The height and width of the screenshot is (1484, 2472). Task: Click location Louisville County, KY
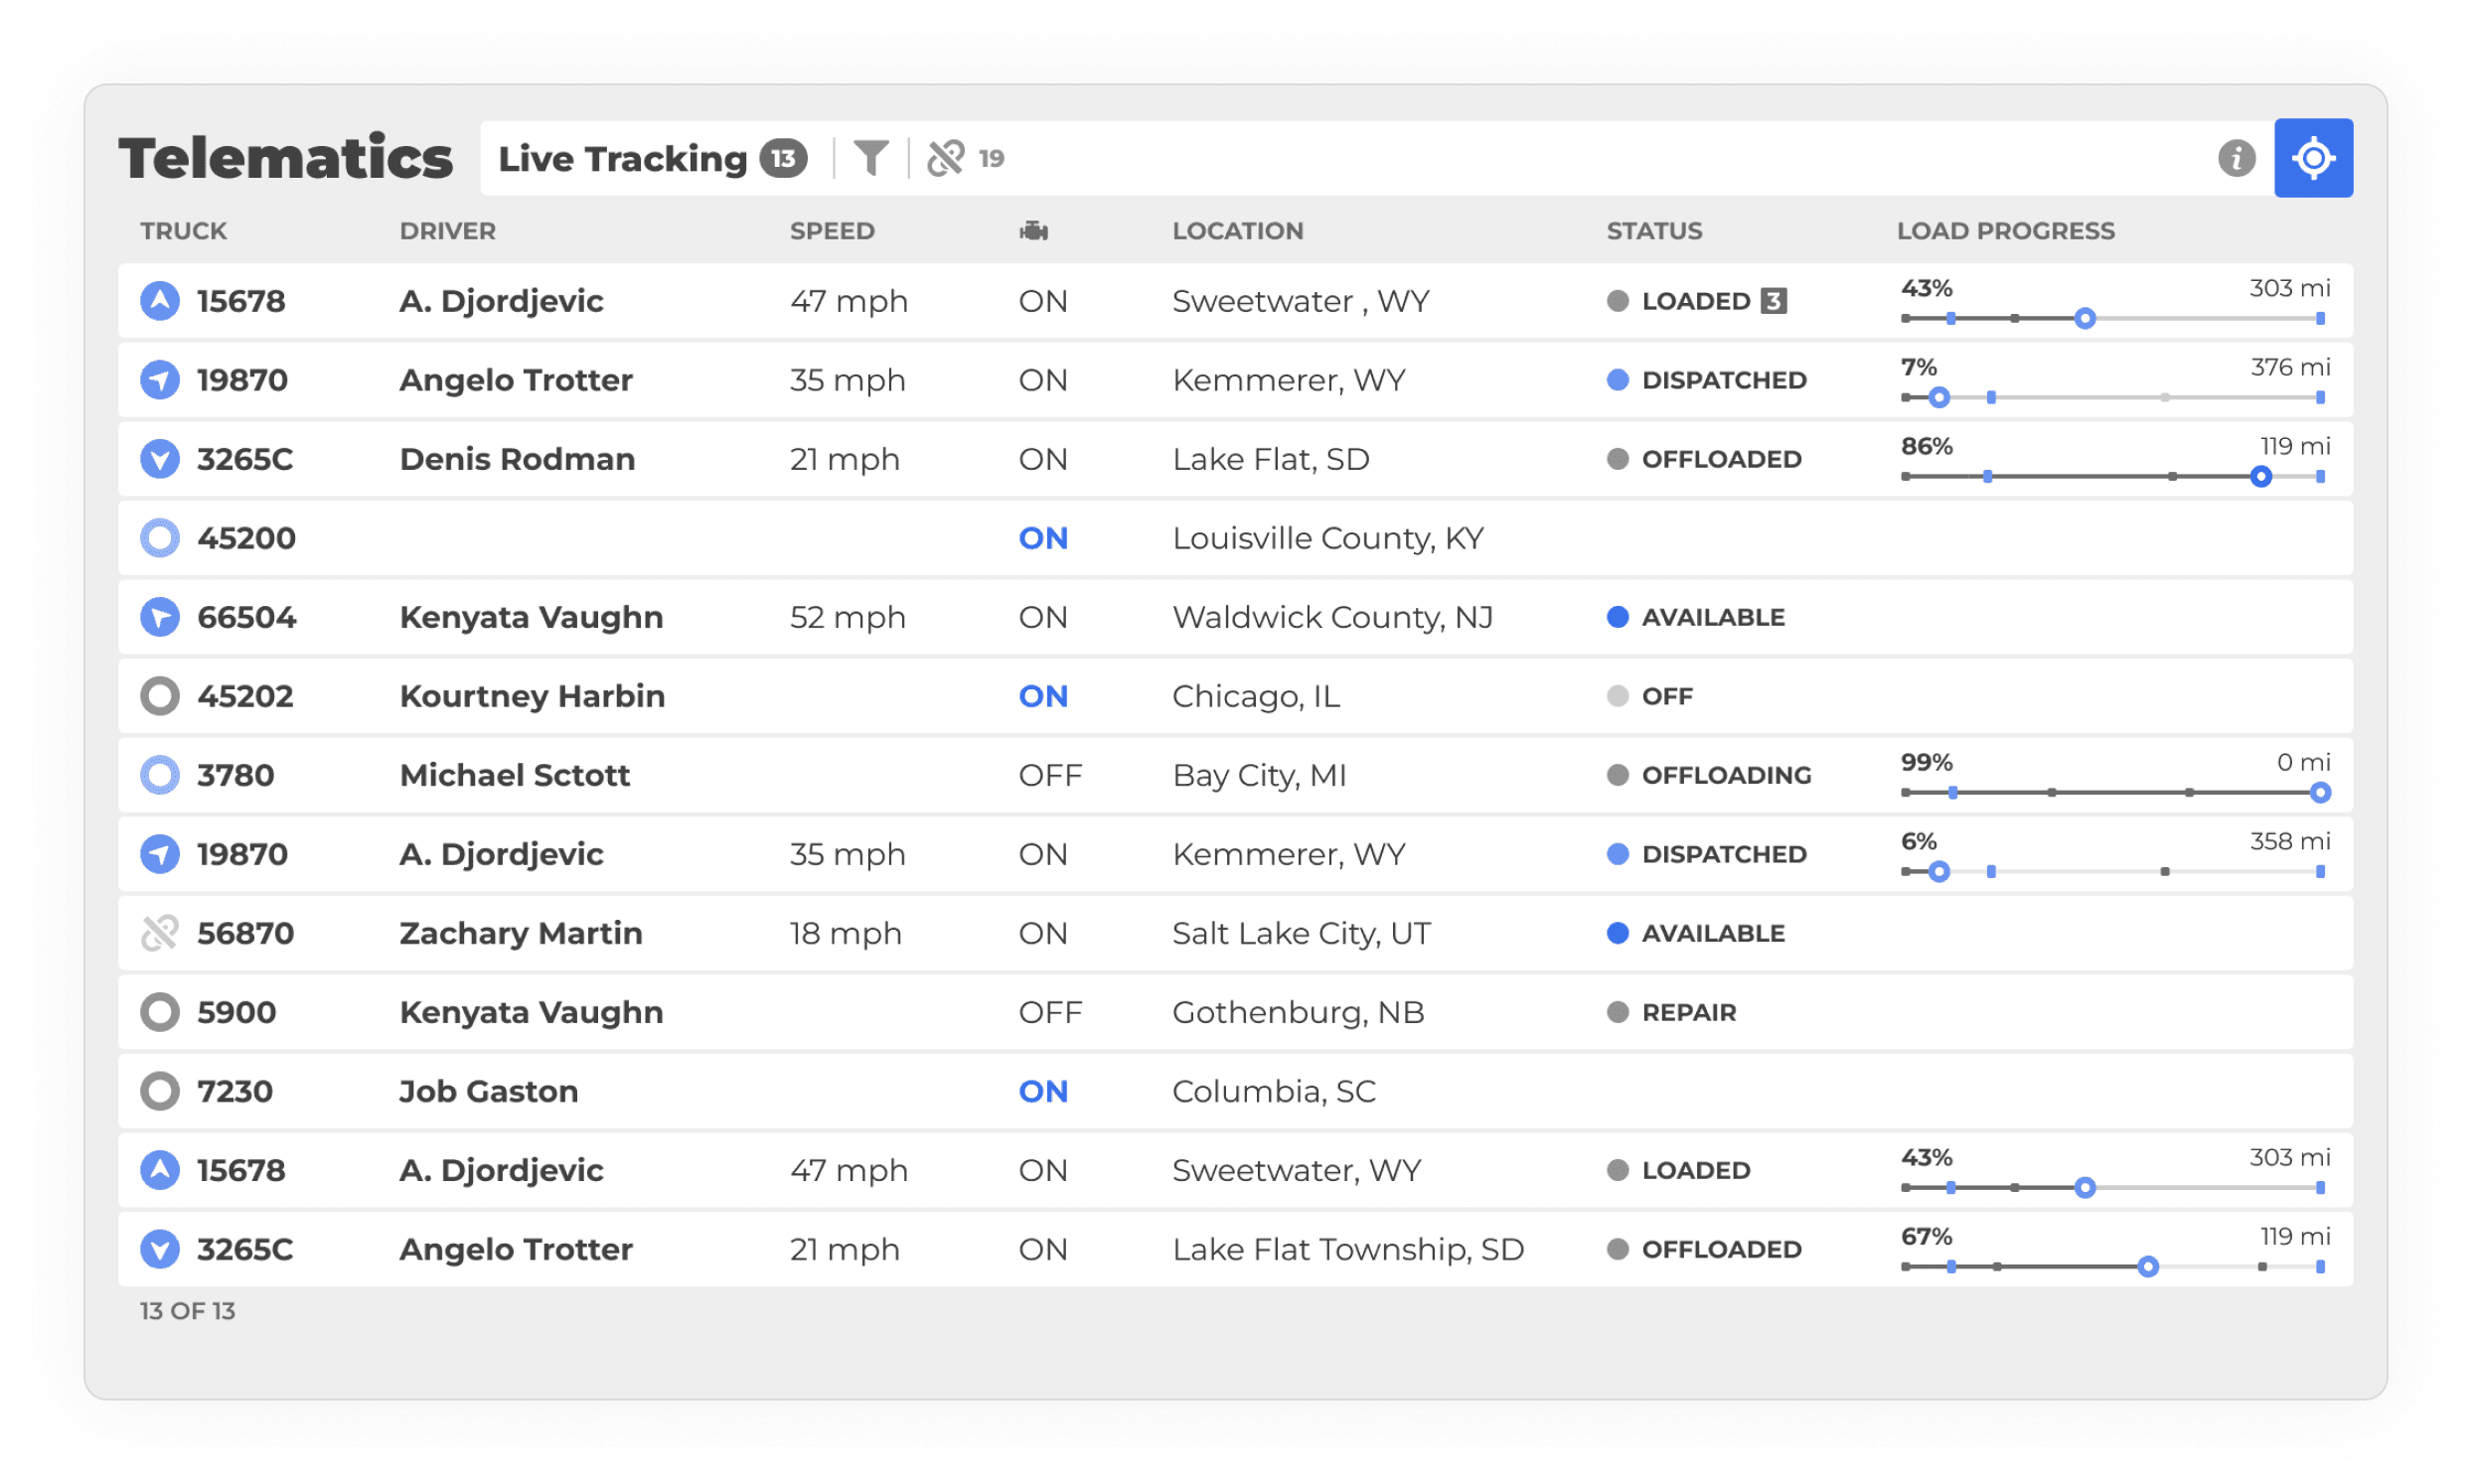click(x=1328, y=538)
